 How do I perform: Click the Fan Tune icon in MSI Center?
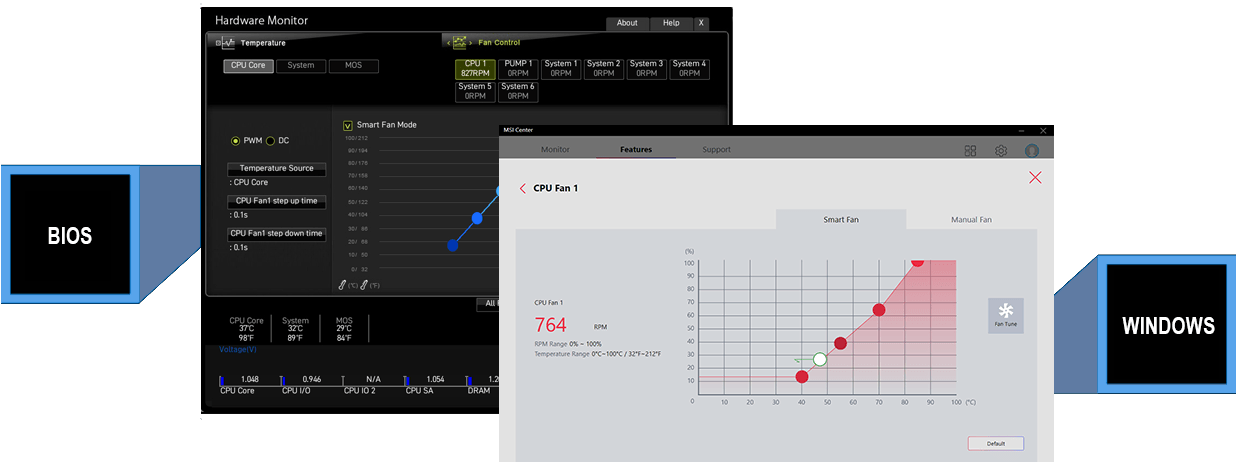pos(1005,315)
